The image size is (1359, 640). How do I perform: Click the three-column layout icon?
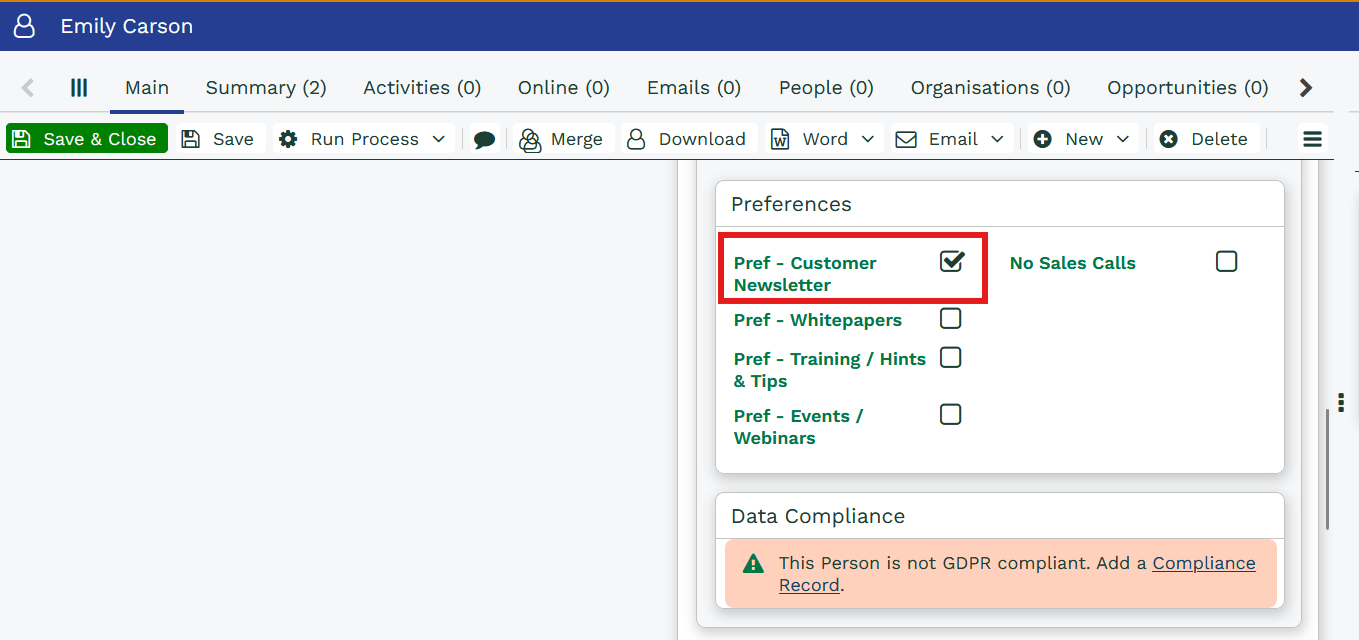point(79,88)
